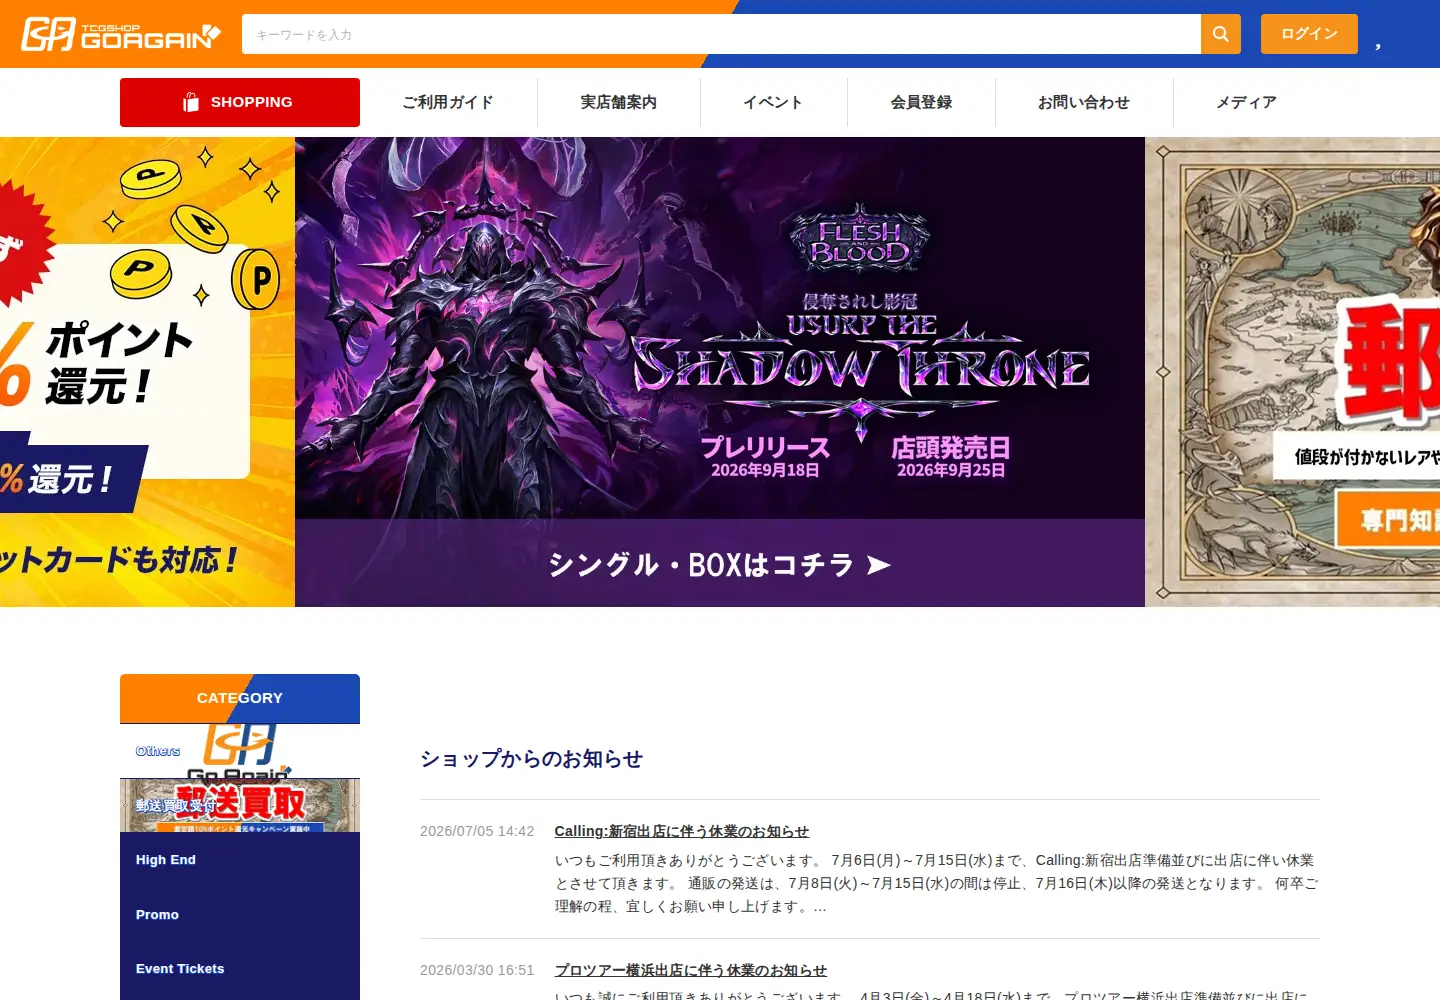Click the date 2026/07/05 14:42
Screen dimensions: 1440x1000
coord(477,831)
